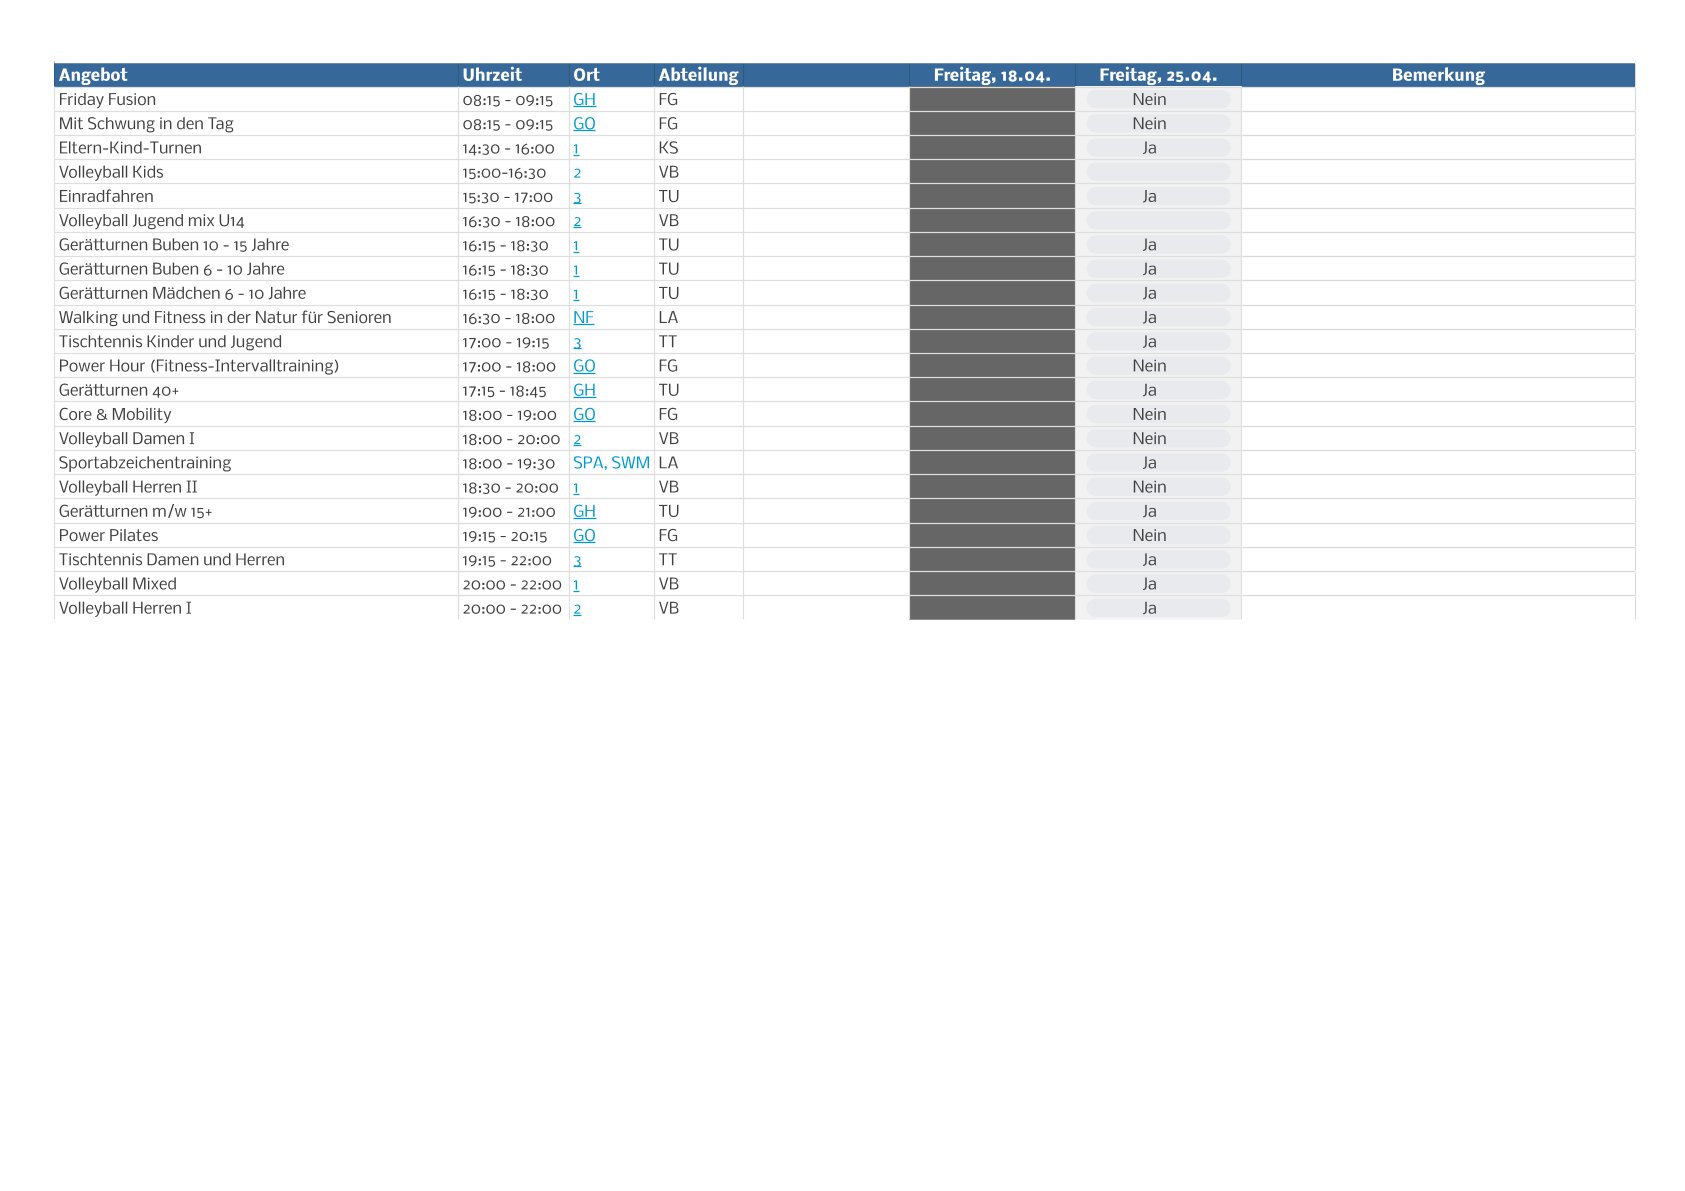
Task: Select the 19:15 - 22:00 time cell
Action: pyautogui.click(x=514, y=560)
